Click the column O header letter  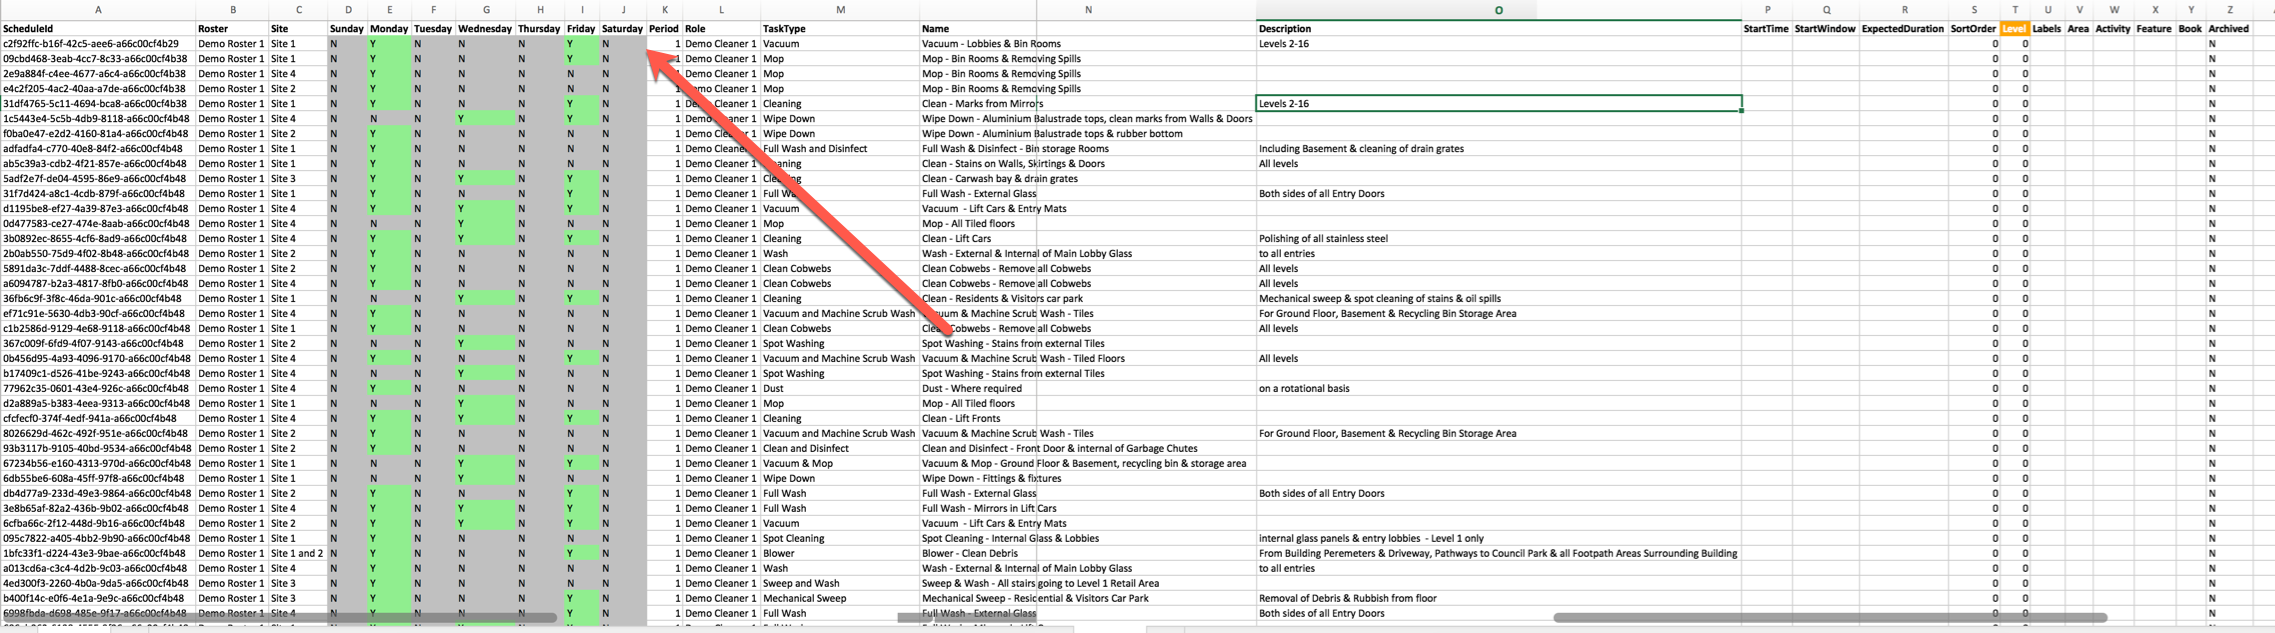[x=1498, y=10]
